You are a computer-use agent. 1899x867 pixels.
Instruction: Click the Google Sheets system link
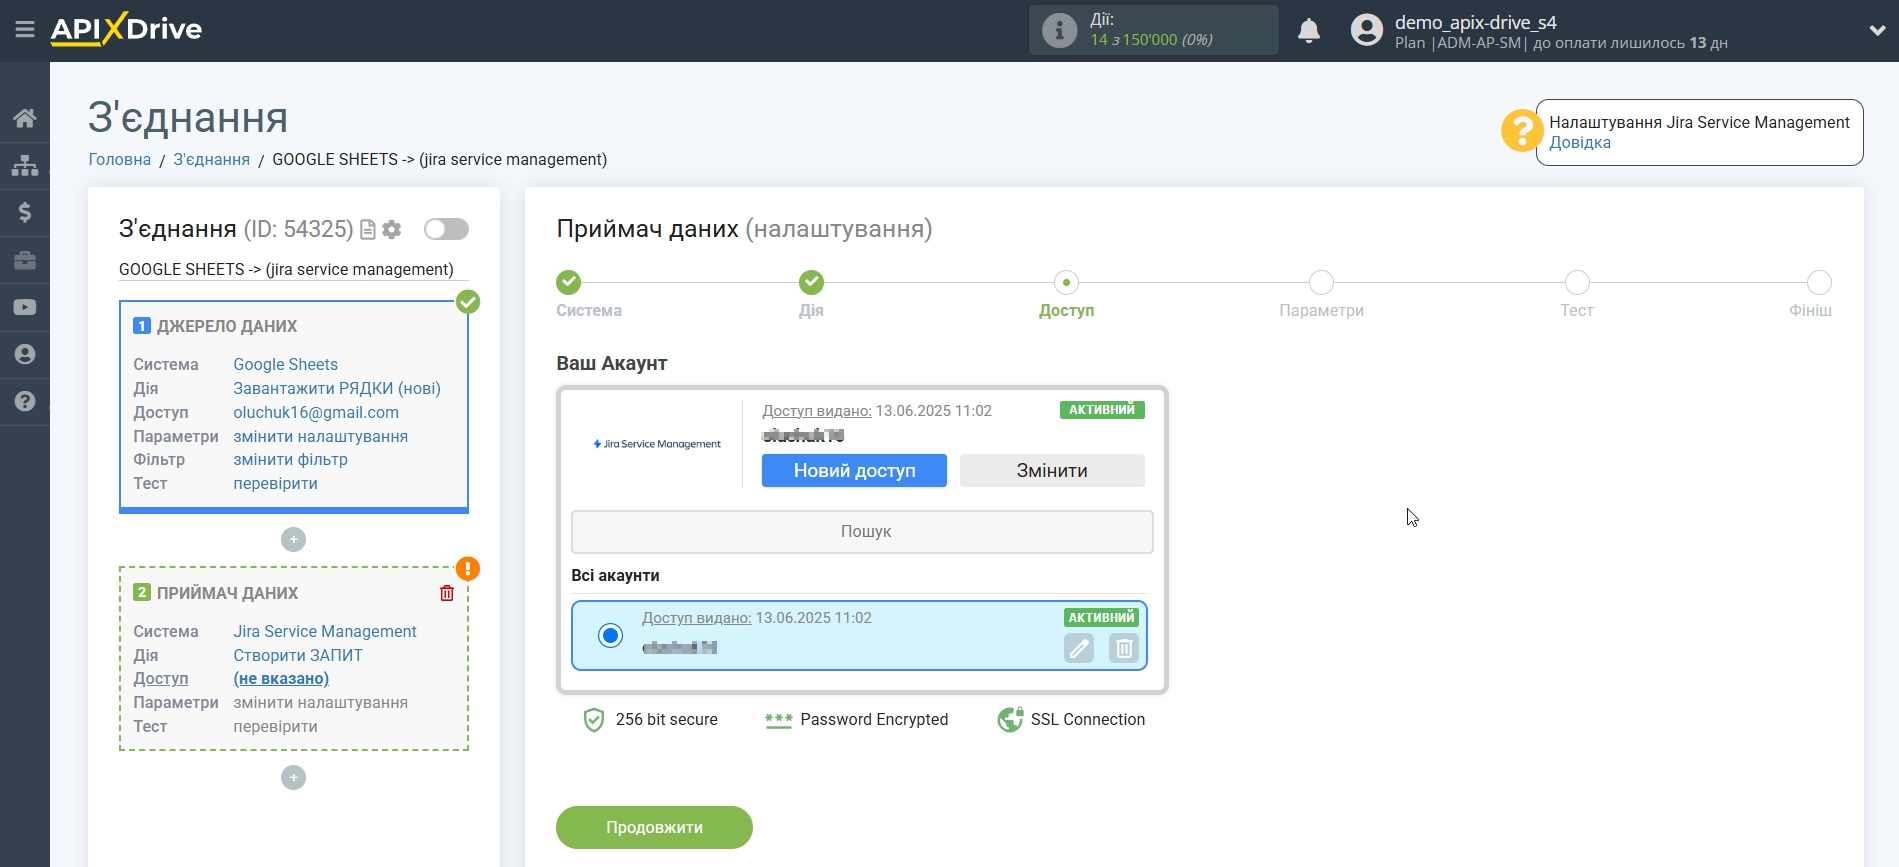pos(285,364)
